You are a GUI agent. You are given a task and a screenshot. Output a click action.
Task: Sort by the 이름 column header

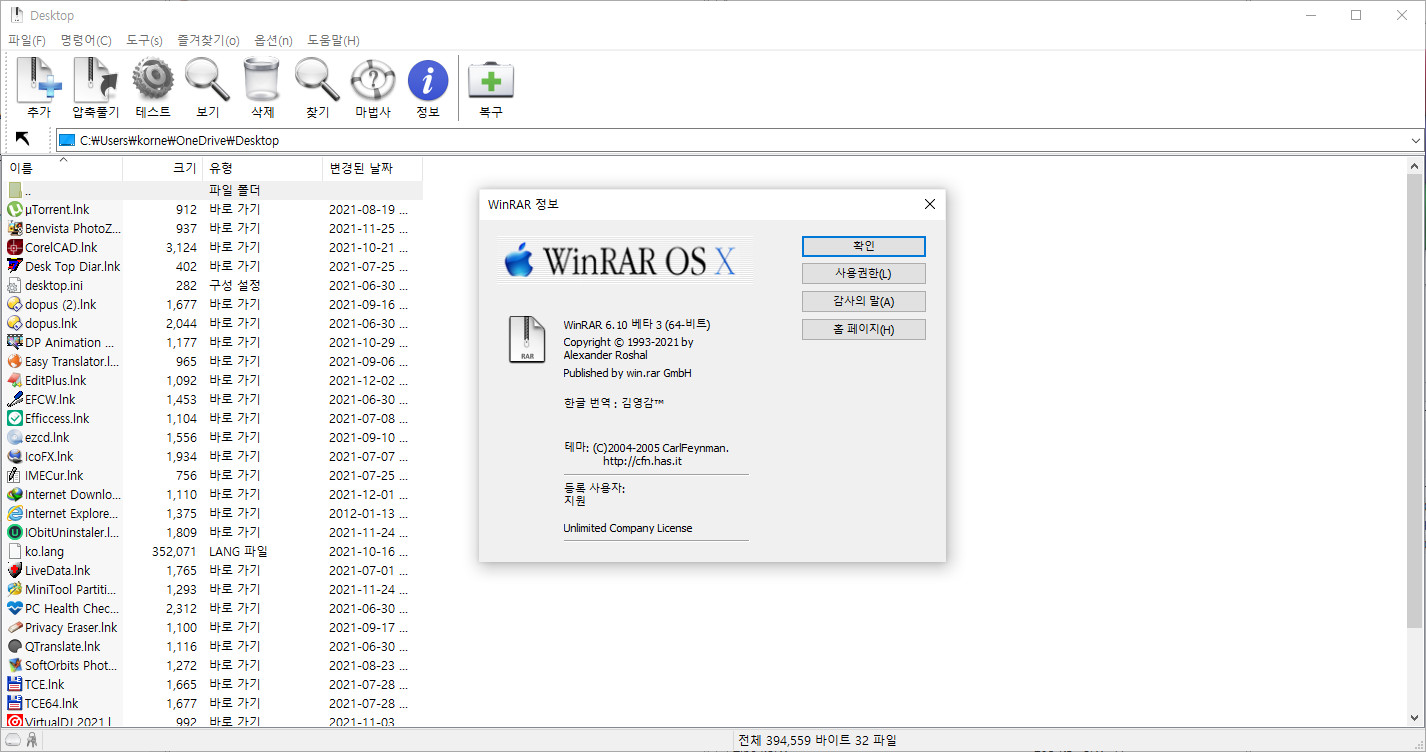[x=62, y=168]
